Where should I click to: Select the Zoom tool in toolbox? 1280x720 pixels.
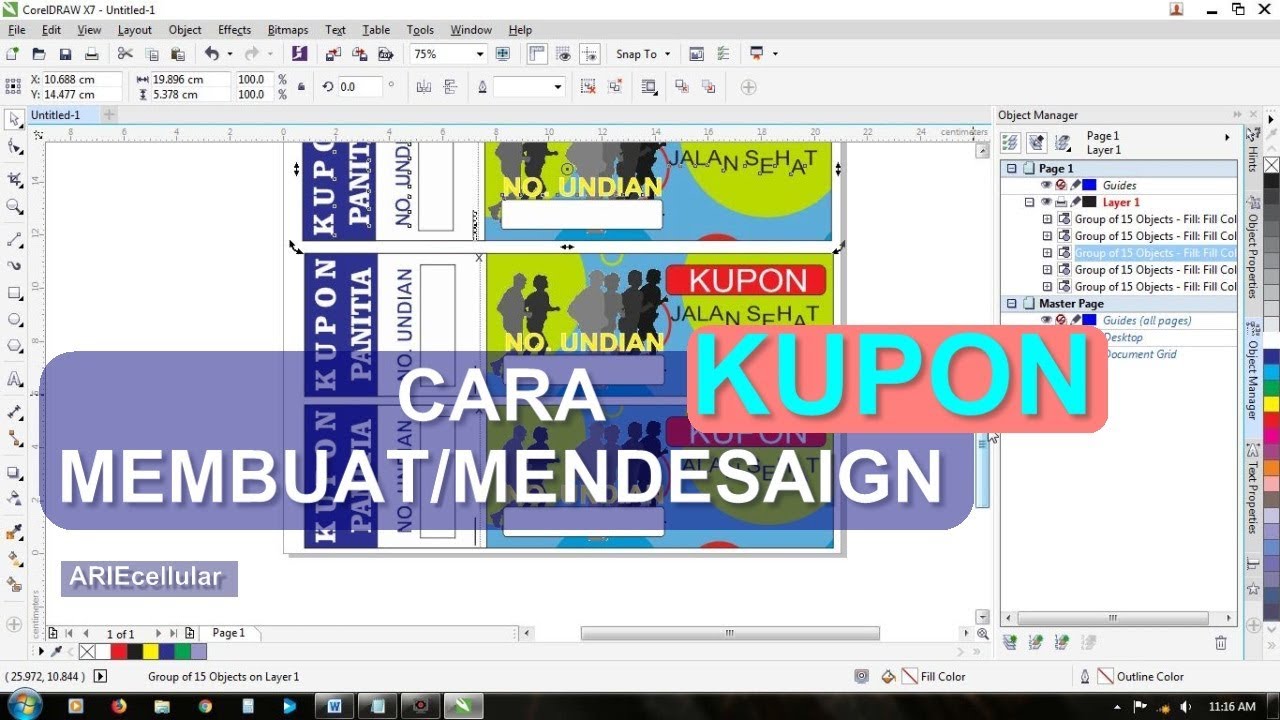[x=15, y=207]
